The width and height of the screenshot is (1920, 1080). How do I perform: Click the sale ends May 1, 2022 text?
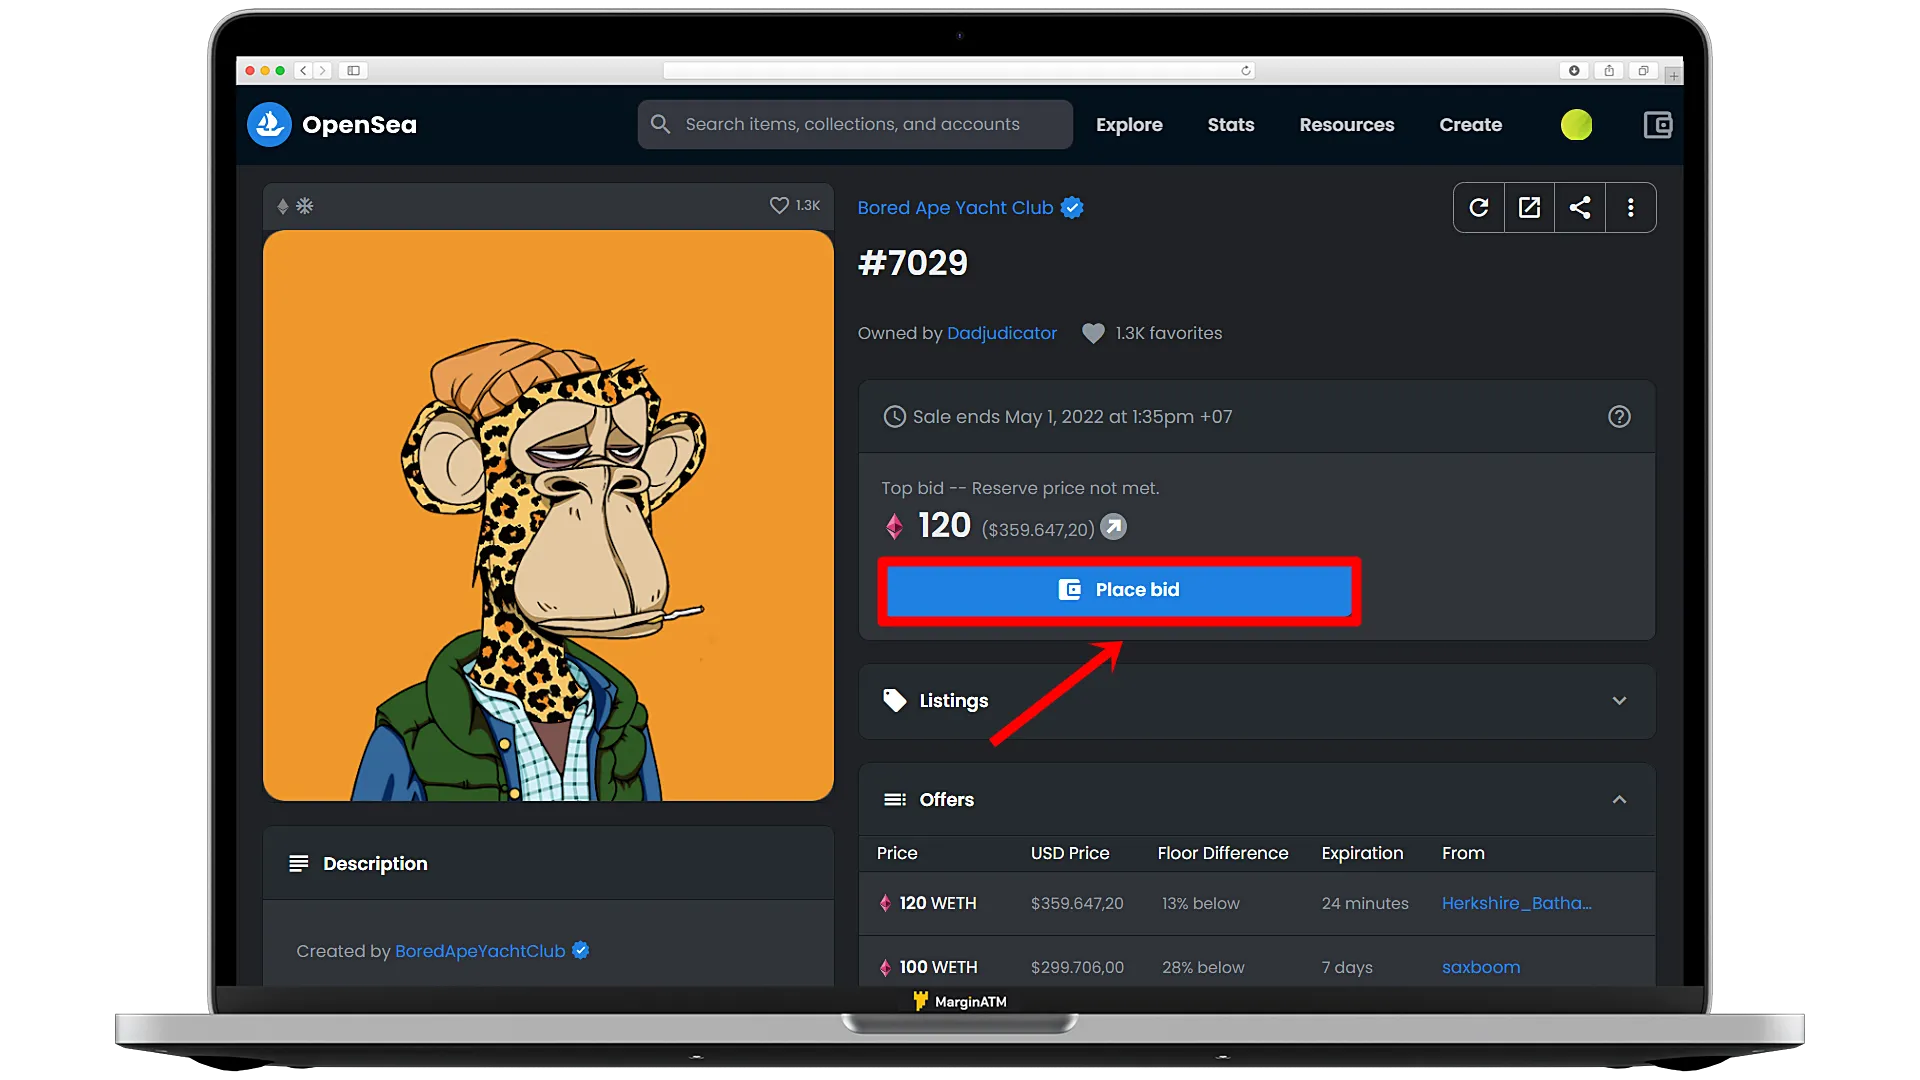(1072, 417)
